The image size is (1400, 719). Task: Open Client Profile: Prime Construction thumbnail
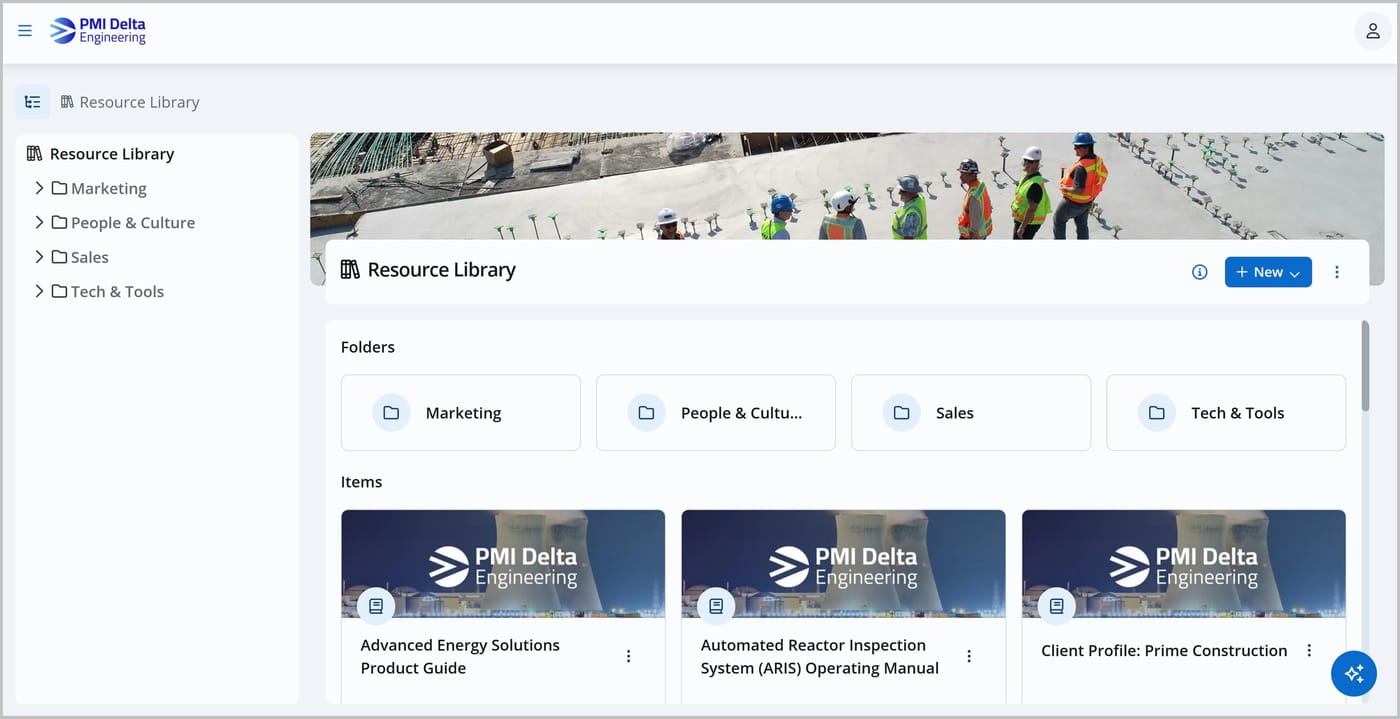[1184, 564]
